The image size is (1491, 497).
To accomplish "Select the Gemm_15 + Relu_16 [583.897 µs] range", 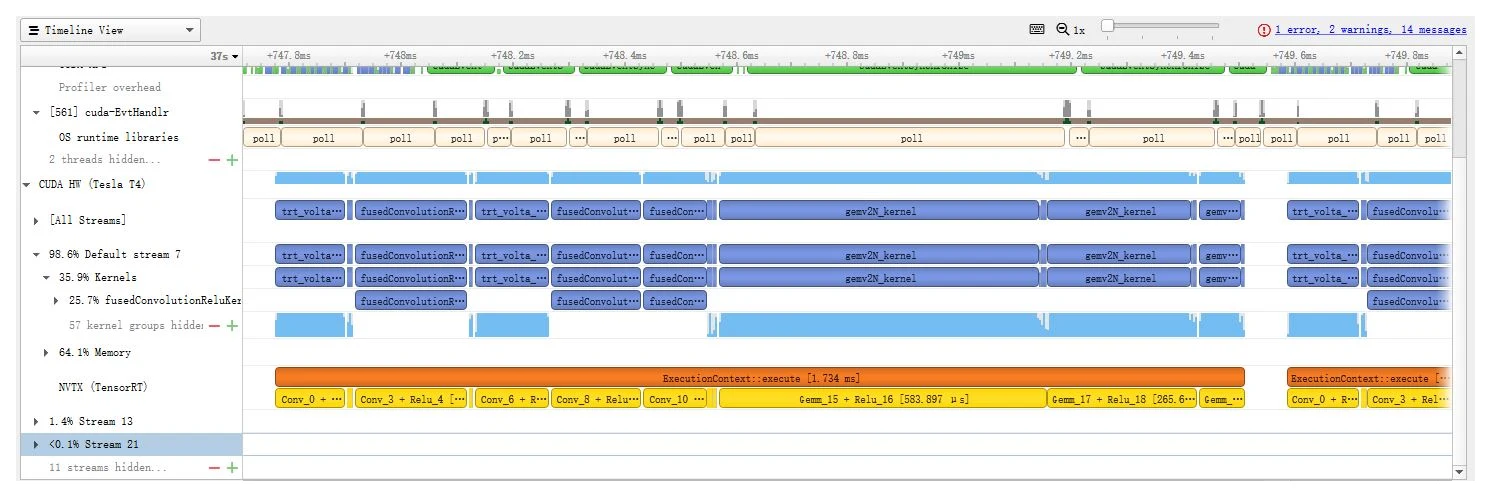I will pos(883,399).
